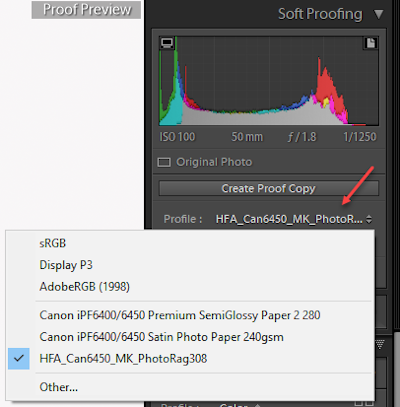Click the ISO 100 value
This screenshot has width=400, height=407.
pos(177,137)
